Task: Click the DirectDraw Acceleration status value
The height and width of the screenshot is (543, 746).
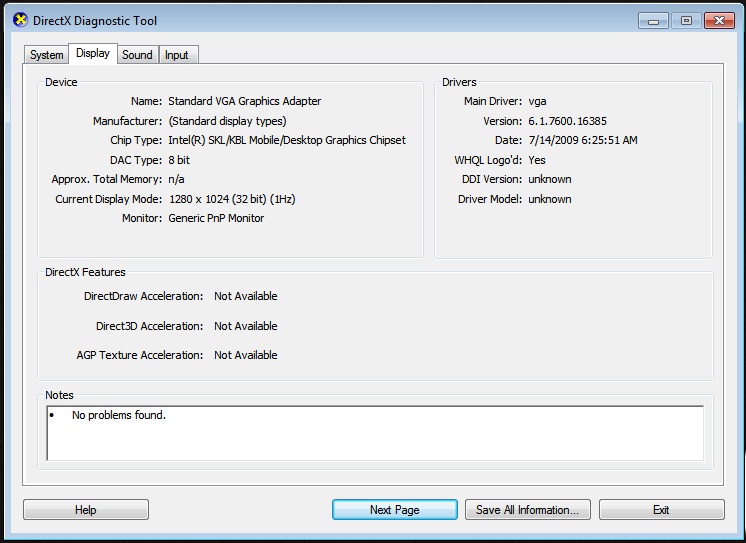Action: pyautogui.click(x=246, y=296)
